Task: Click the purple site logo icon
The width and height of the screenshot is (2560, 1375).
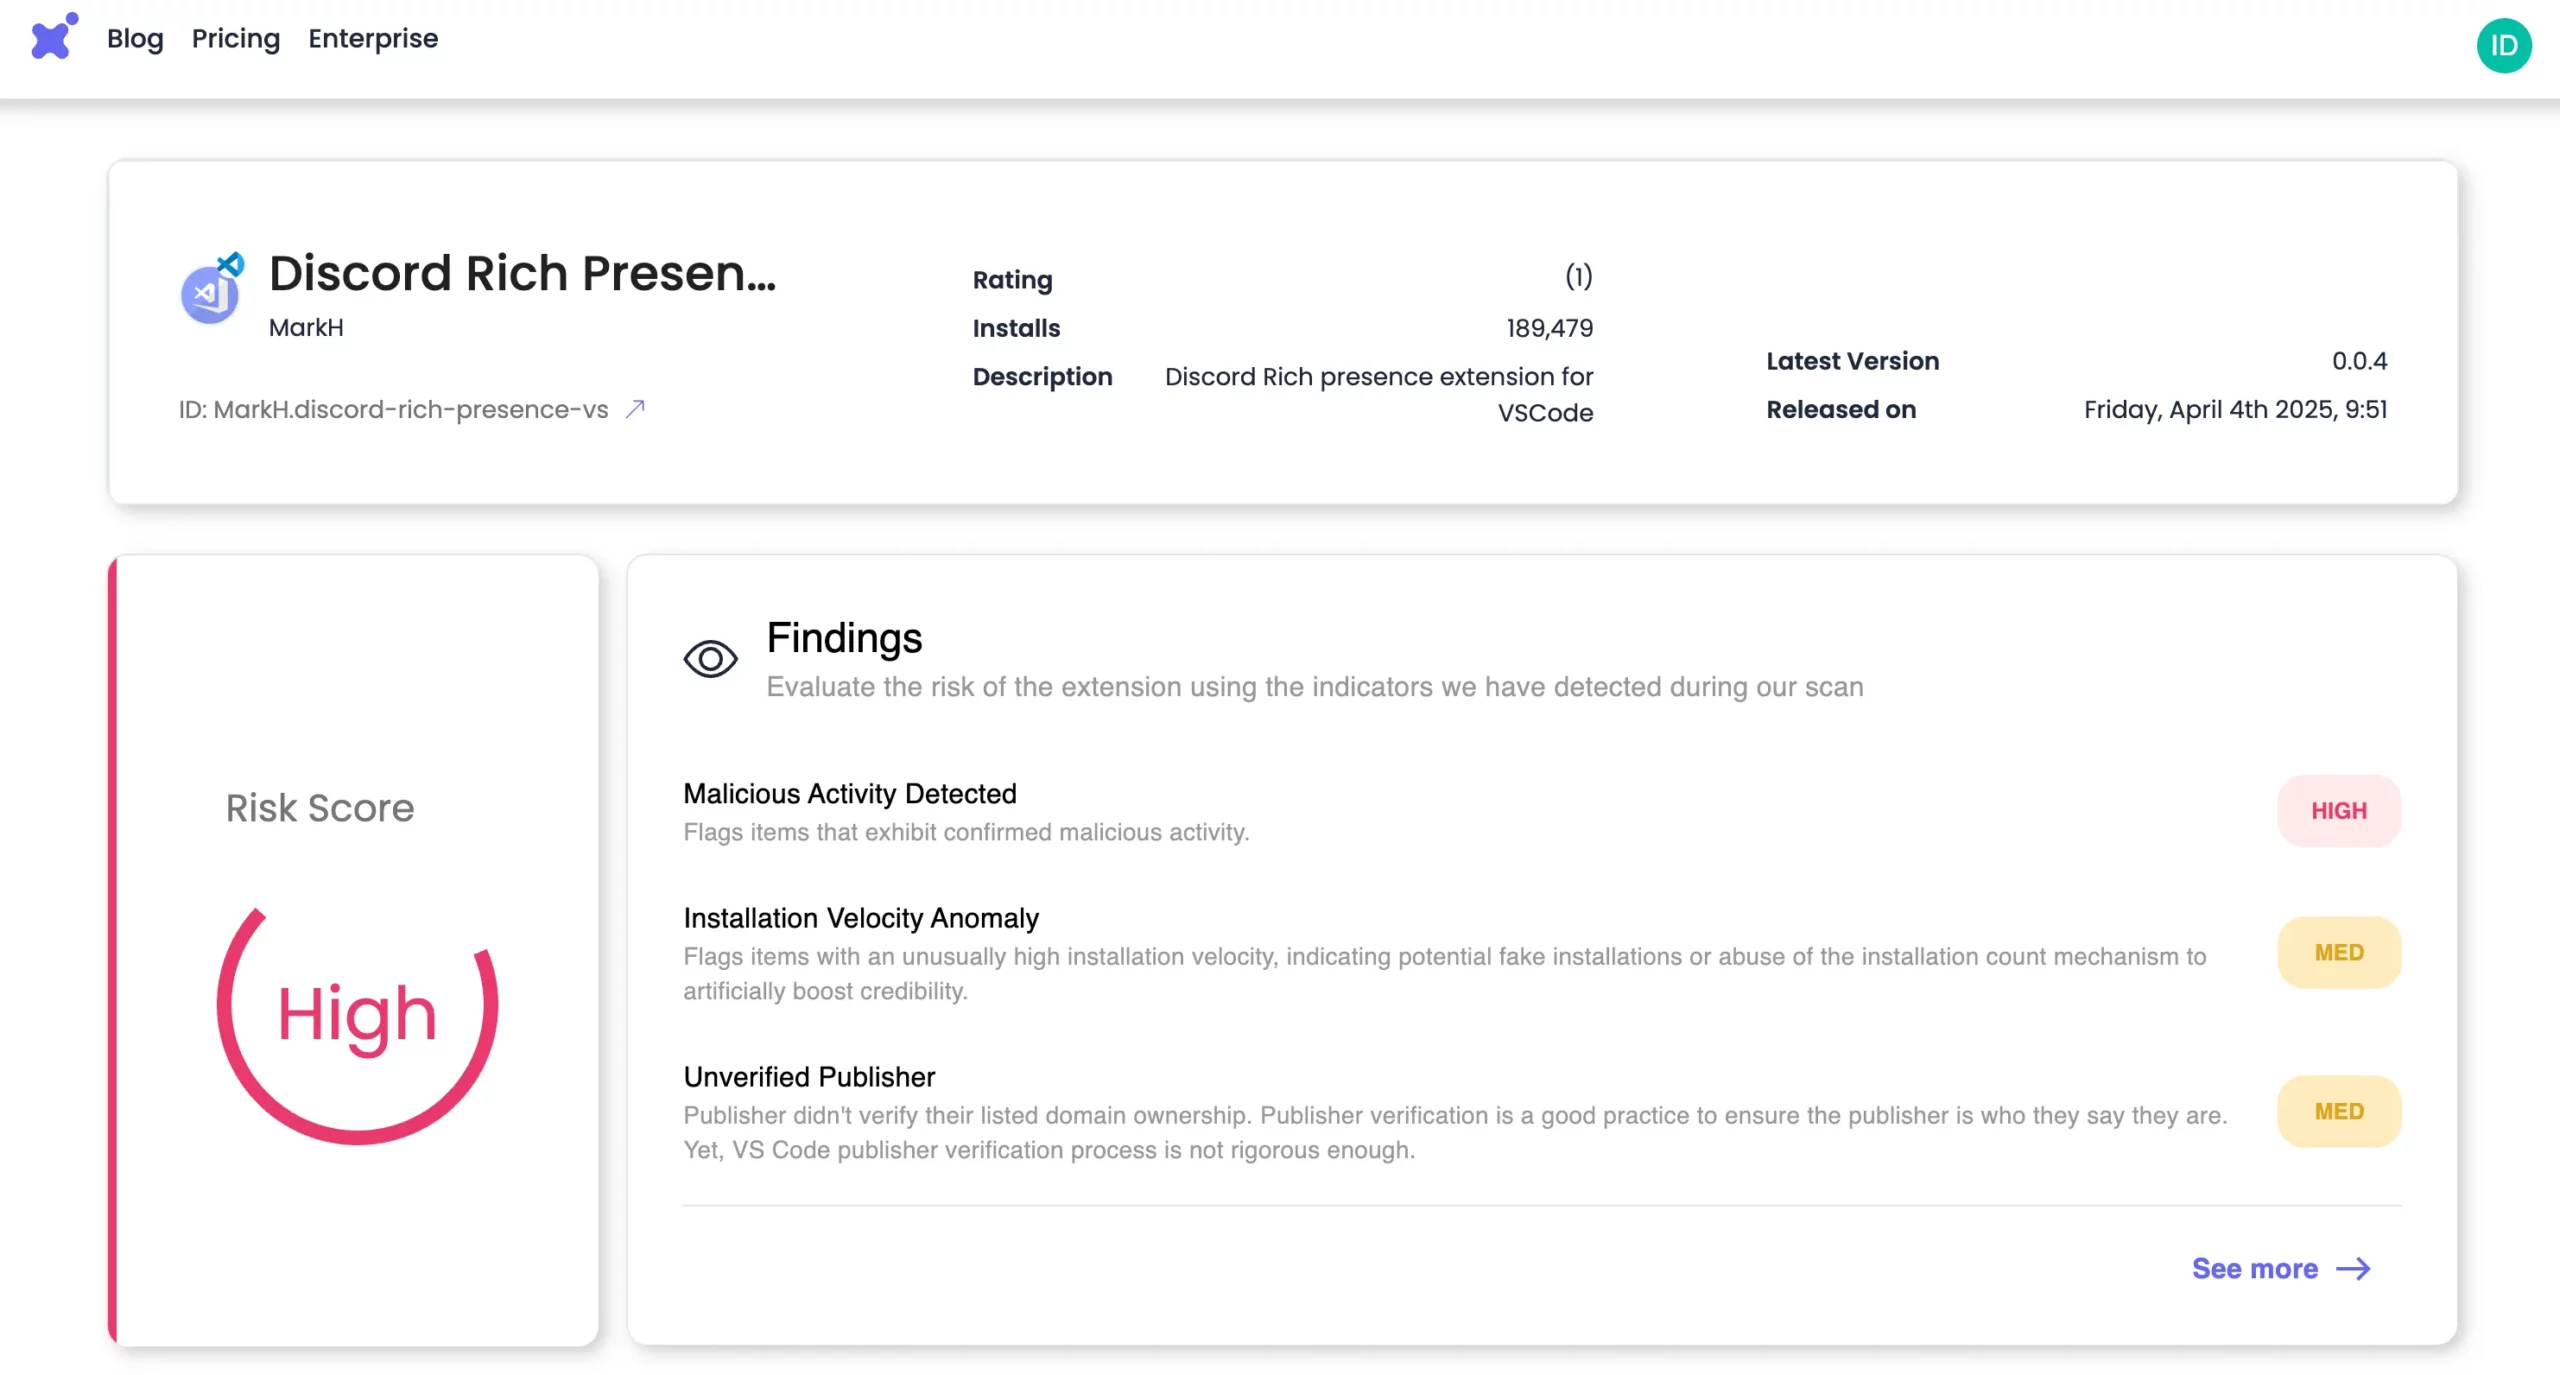Action: tap(54, 36)
